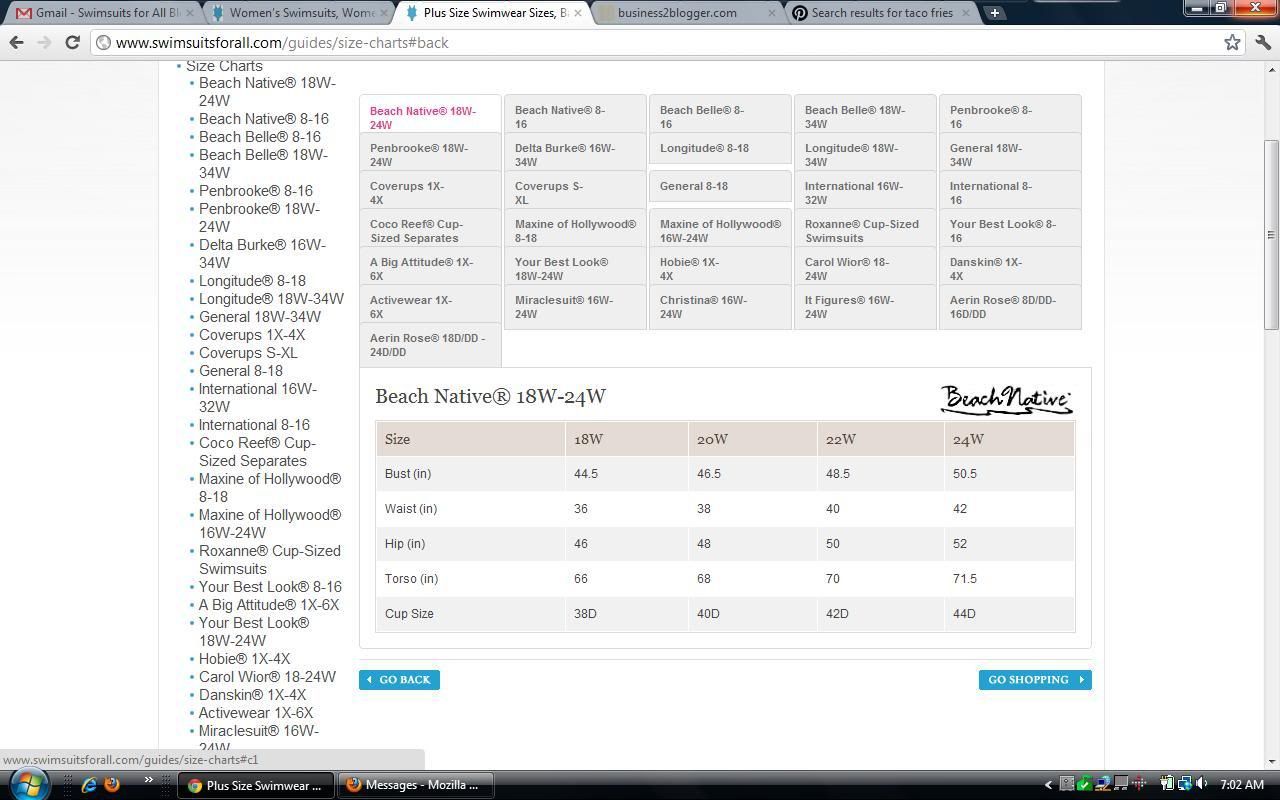Select Christina 16W-24W chart tab
The width and height of the screenshot is (1280, 800).
720,307
